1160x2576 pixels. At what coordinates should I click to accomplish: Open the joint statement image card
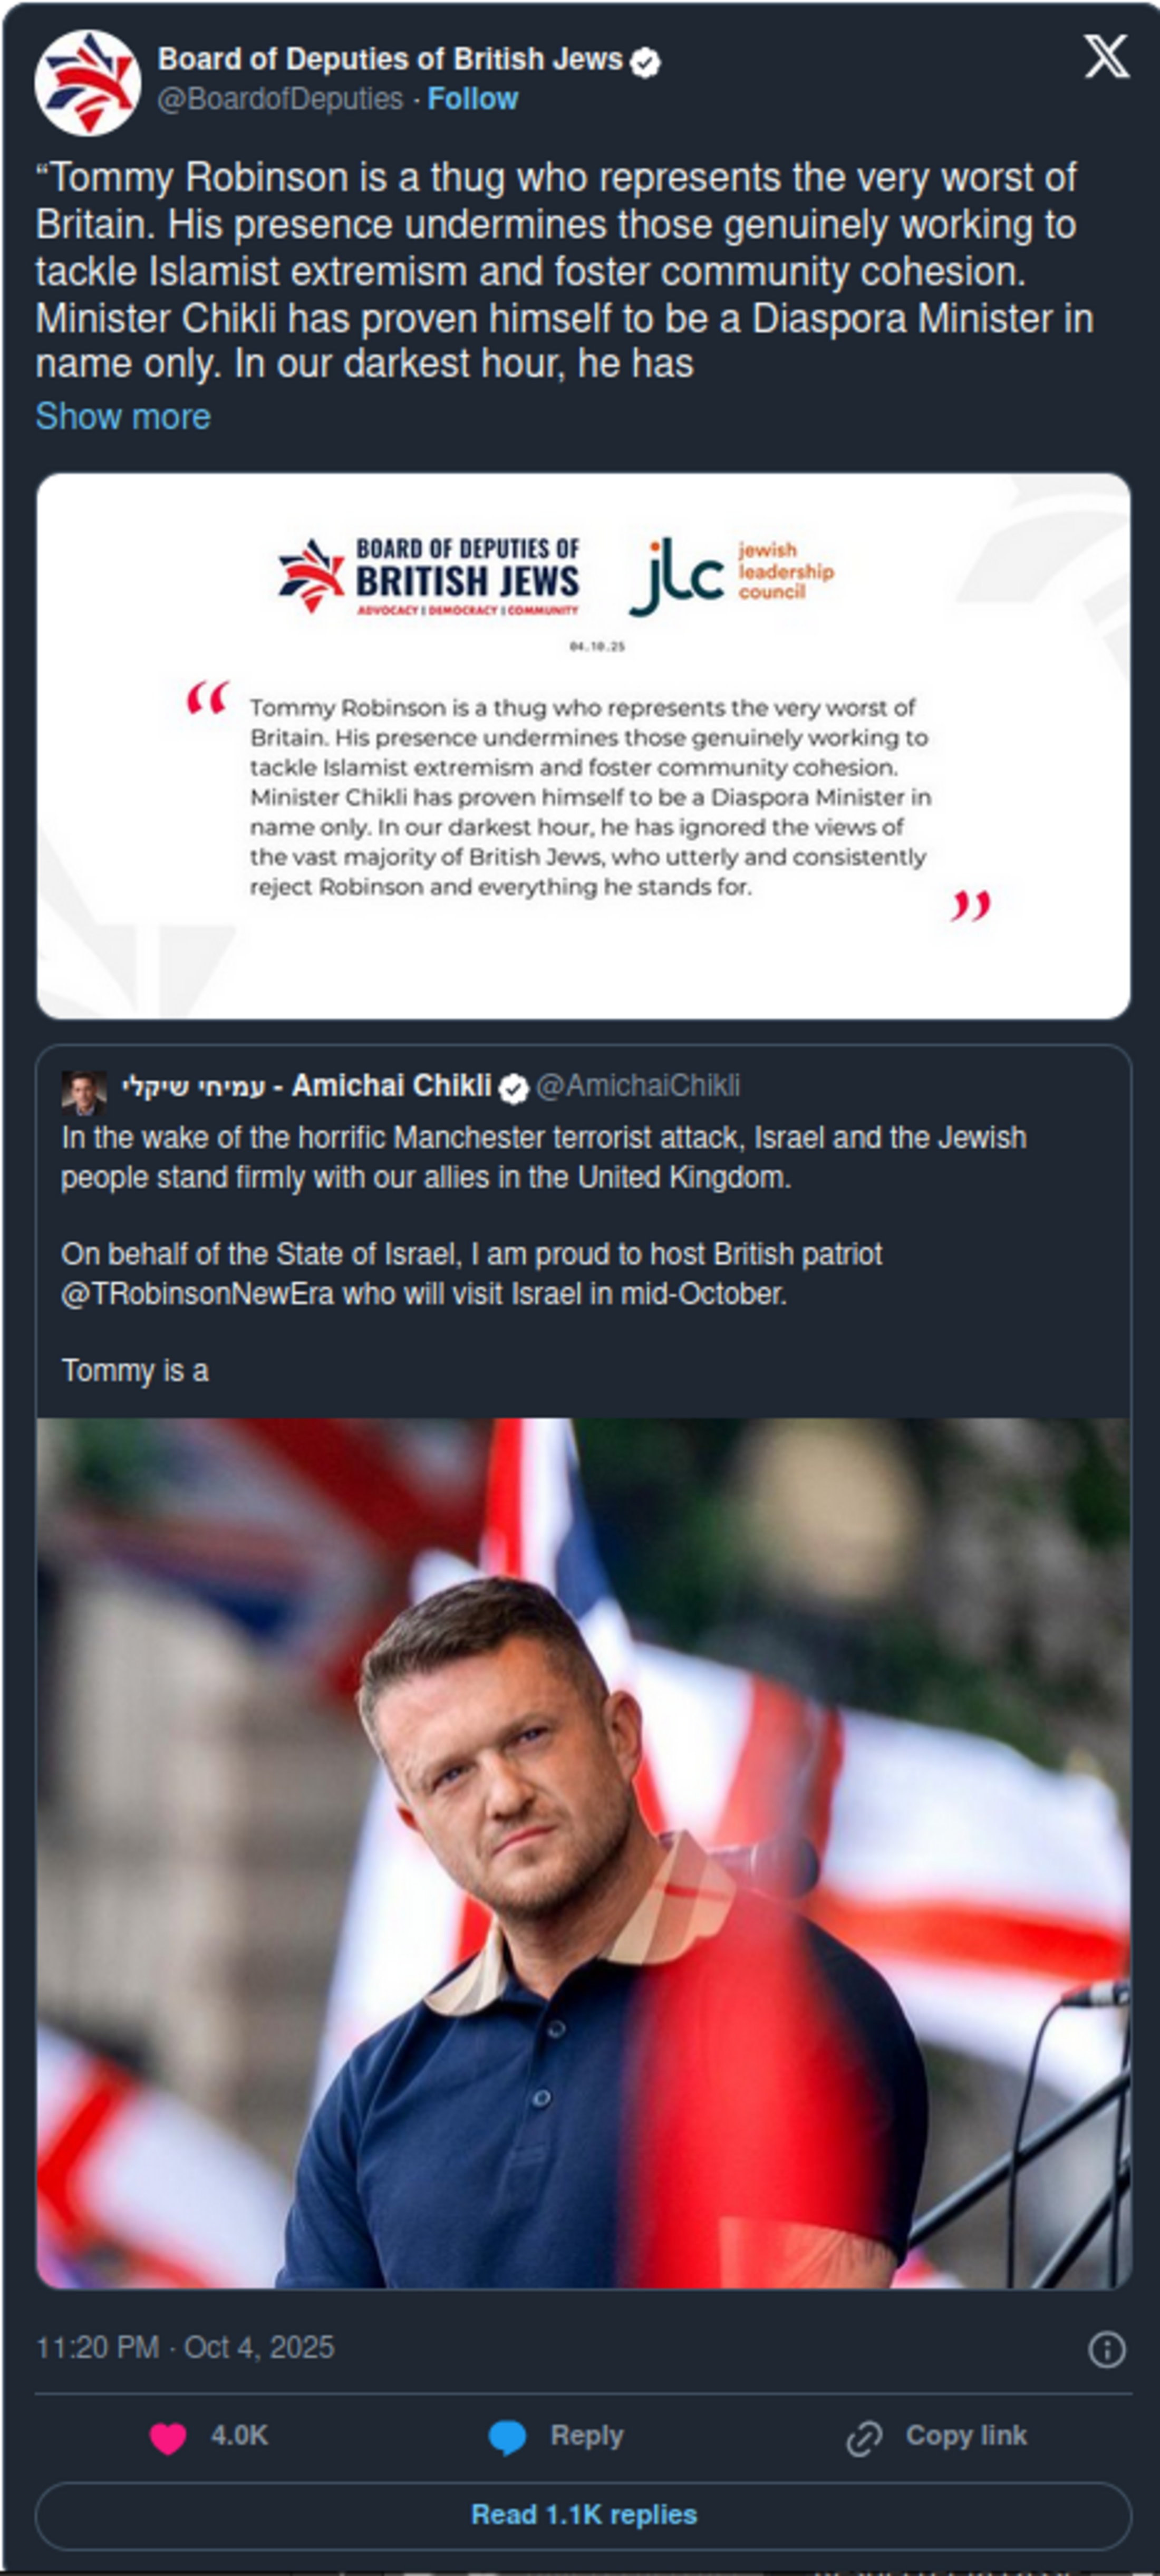[583, 746]
